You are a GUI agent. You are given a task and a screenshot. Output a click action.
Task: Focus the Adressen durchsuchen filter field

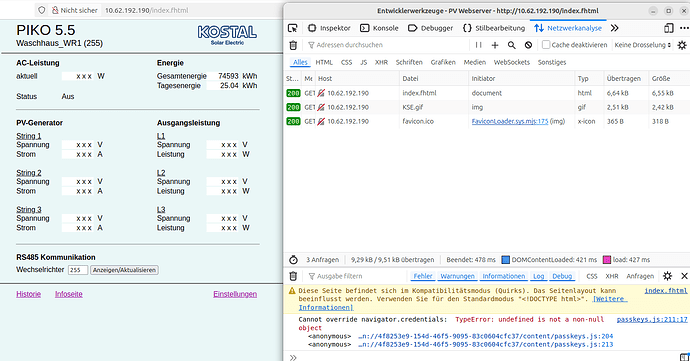(387, 45)
